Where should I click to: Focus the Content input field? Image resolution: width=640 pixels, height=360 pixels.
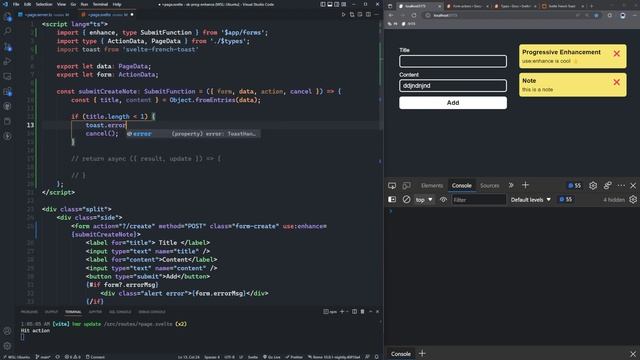[x=453, y=86]
